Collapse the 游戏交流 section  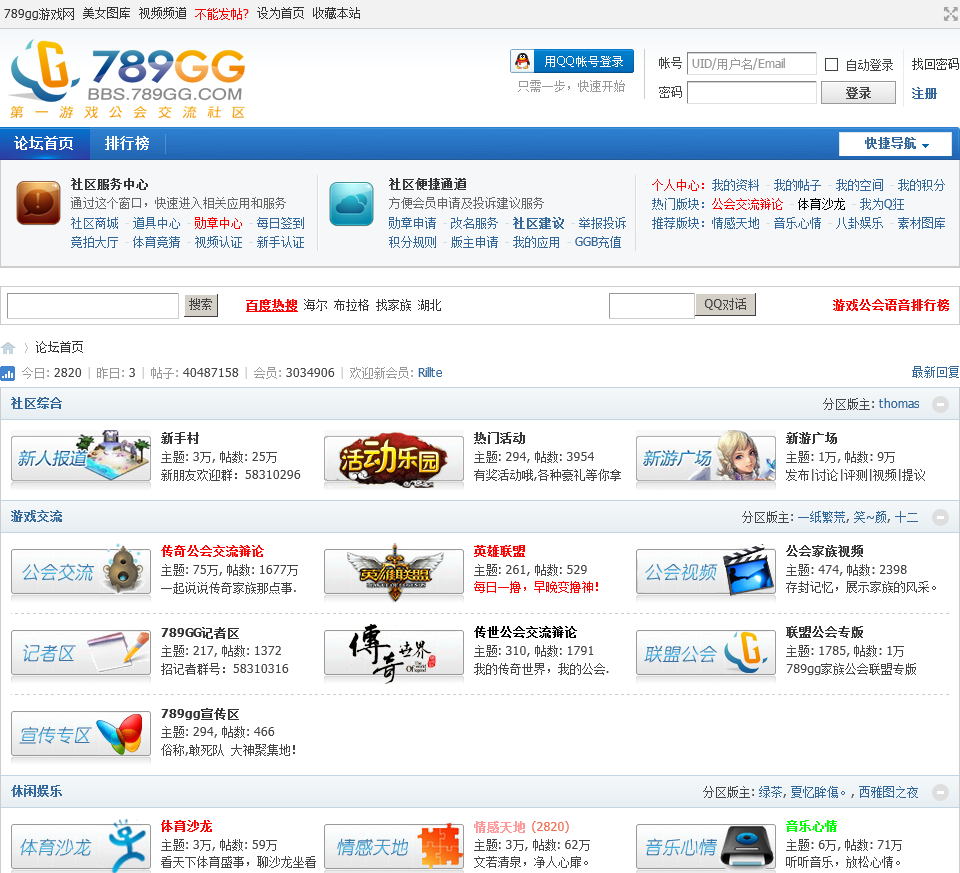940,517
